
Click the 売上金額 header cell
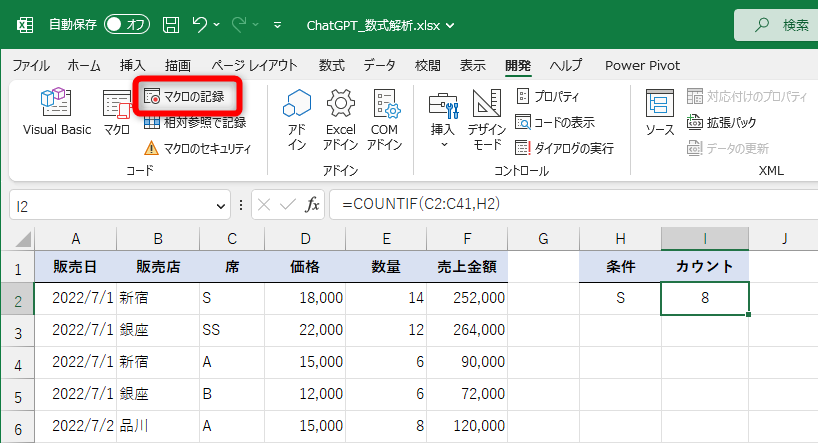(467, 267)
